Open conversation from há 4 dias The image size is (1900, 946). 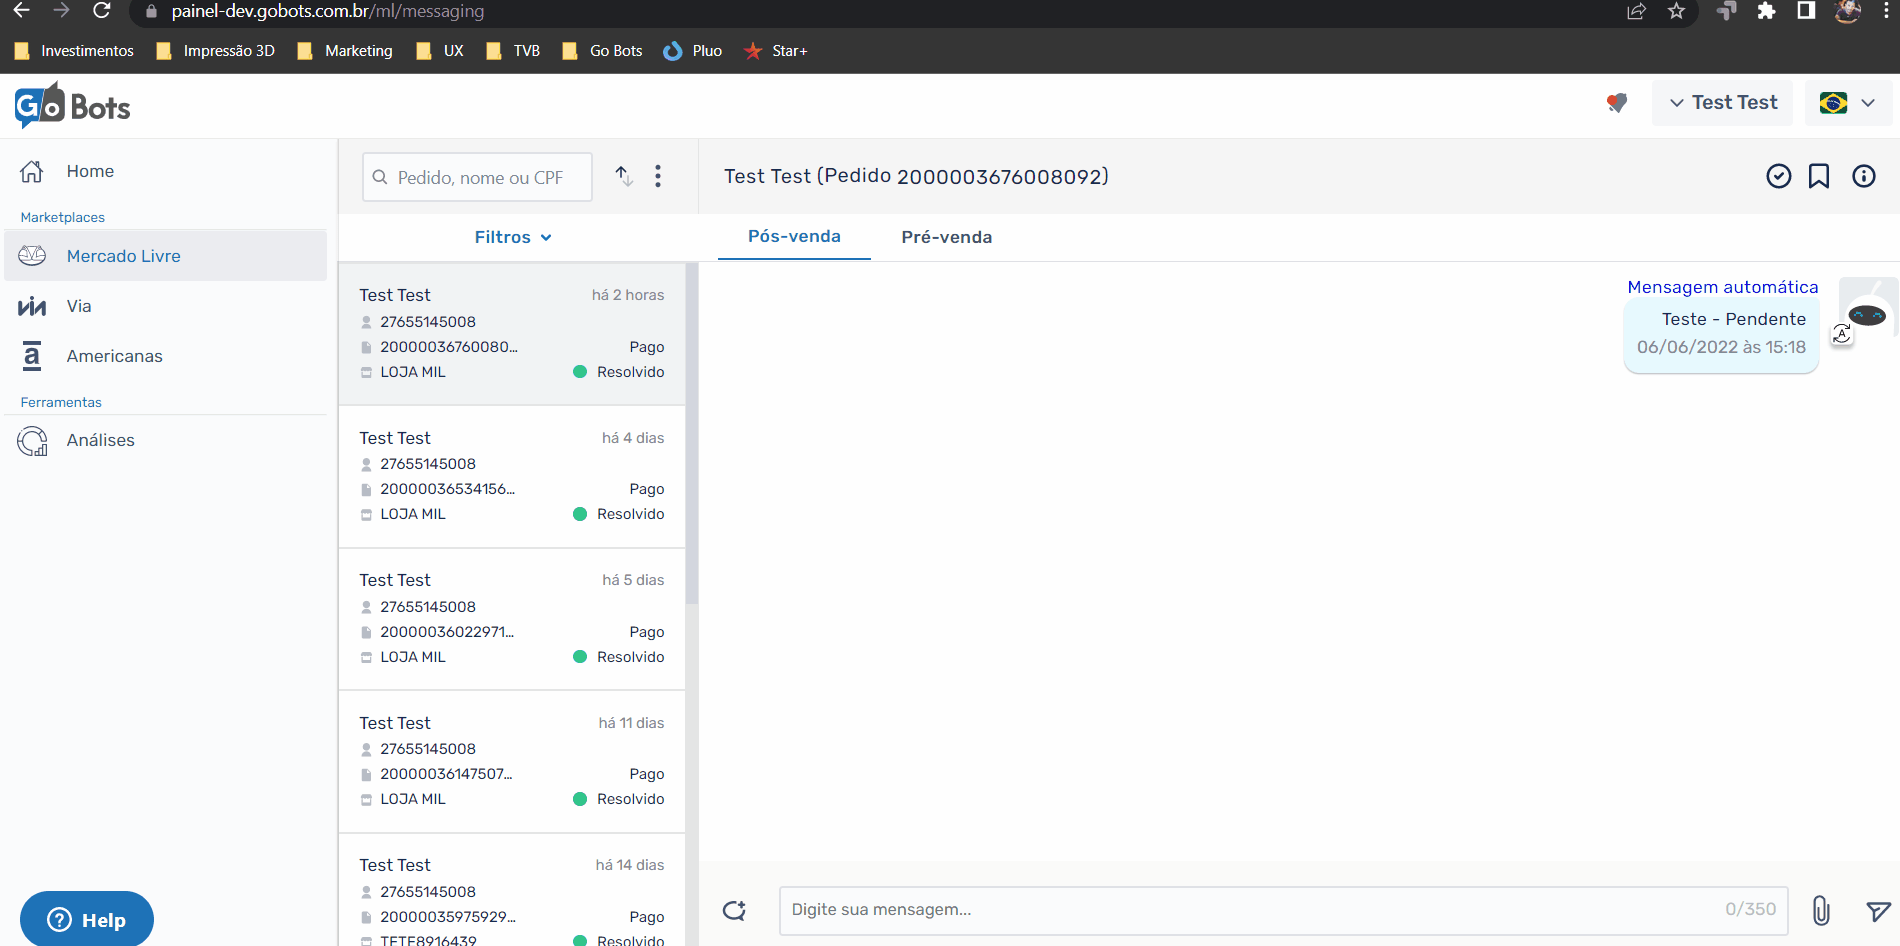(512, 477)
